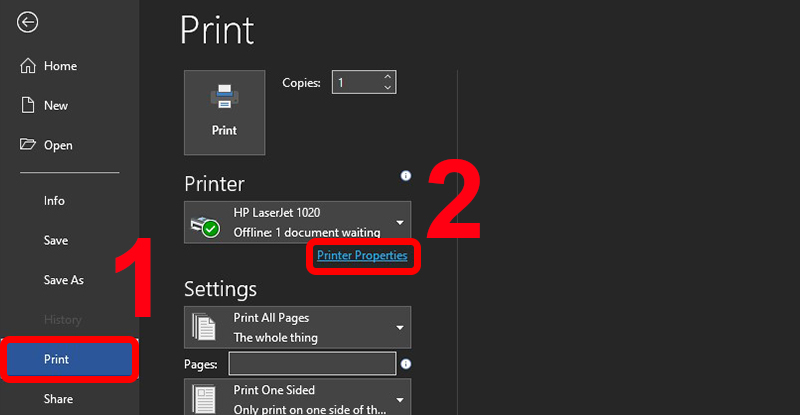Click the back arrow icon

tap(28, 24)
